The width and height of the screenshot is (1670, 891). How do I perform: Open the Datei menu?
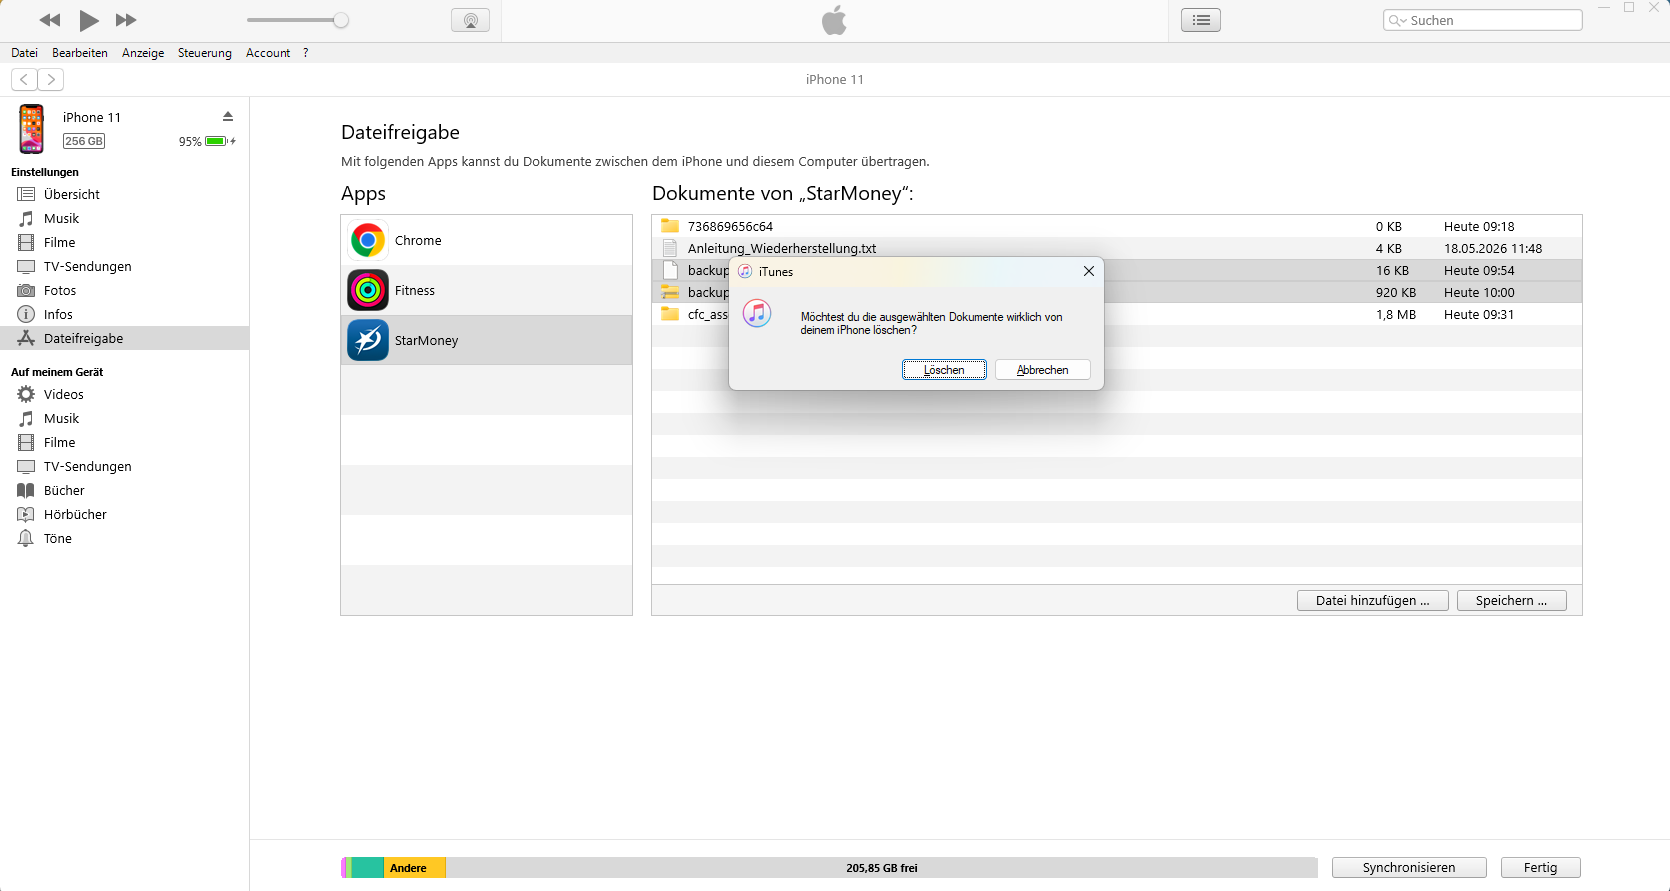(25, 53)
